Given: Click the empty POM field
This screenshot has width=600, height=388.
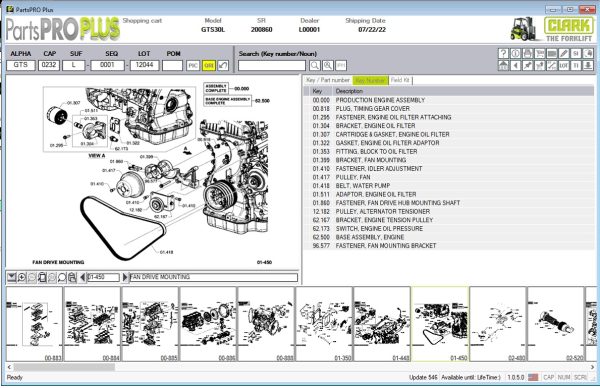Looking at the screenshot, I should [x=173, y=65].
